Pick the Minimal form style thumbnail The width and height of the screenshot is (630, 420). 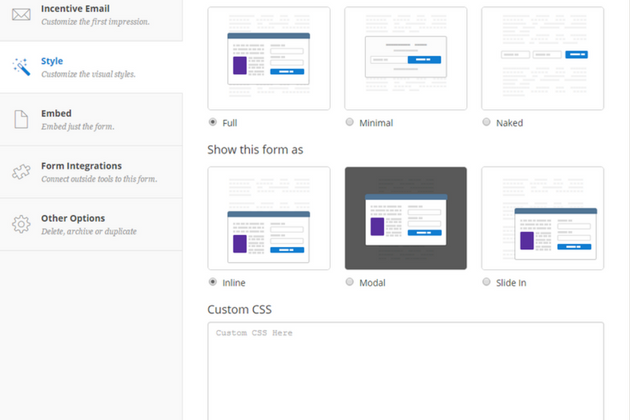406,58
